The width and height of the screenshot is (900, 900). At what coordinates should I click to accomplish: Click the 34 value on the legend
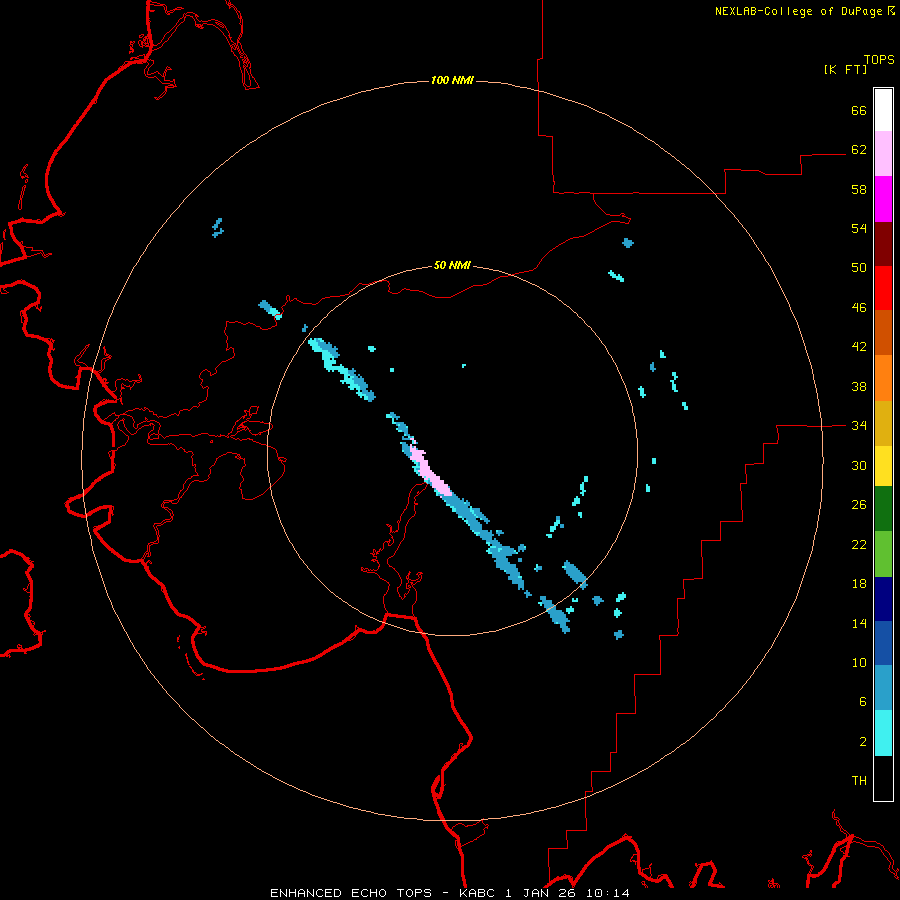click(859, 426)
